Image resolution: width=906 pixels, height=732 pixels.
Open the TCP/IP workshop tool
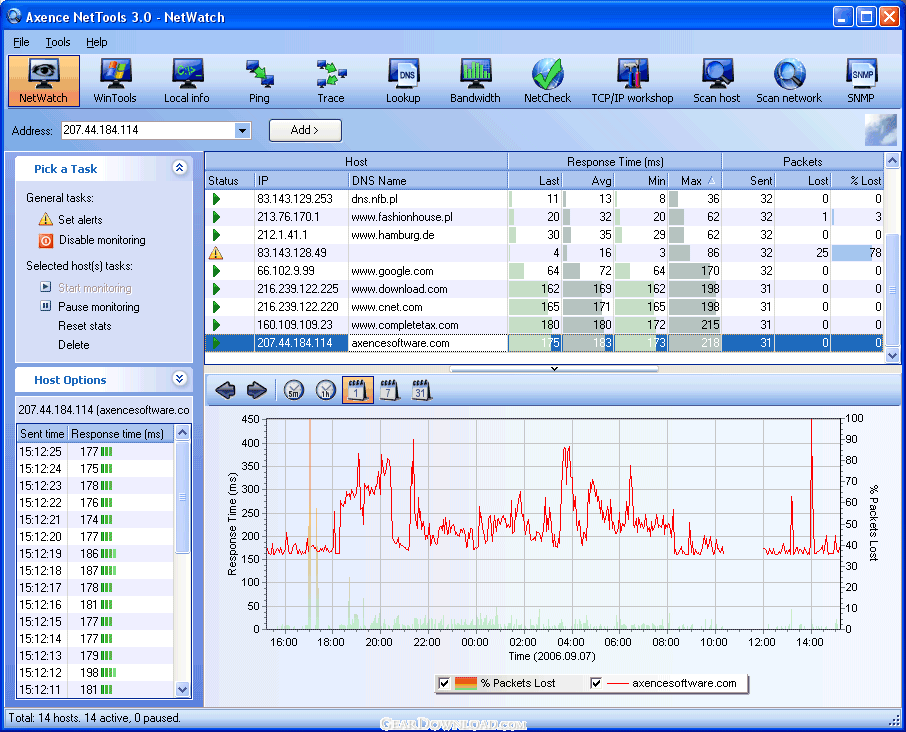[x=632, y=81]
